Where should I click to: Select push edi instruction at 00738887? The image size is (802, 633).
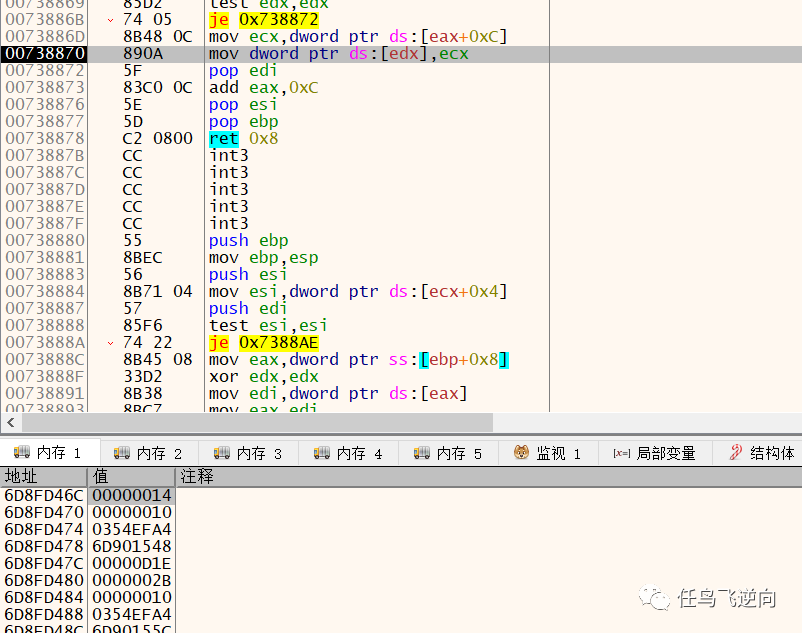pyautogui.click(x=249, y=308)
